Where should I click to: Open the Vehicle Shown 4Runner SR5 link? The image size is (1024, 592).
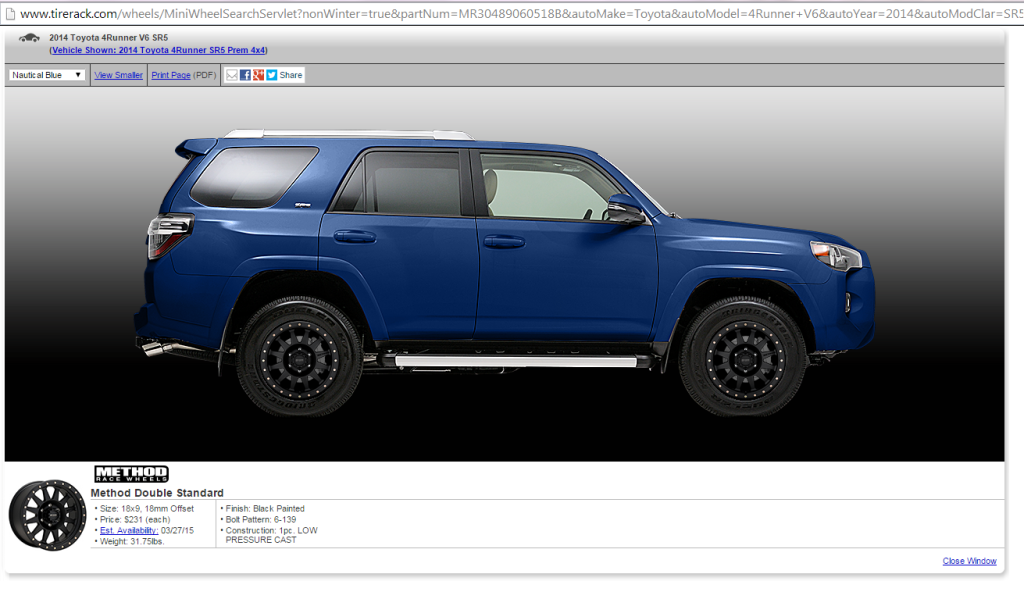158,50
